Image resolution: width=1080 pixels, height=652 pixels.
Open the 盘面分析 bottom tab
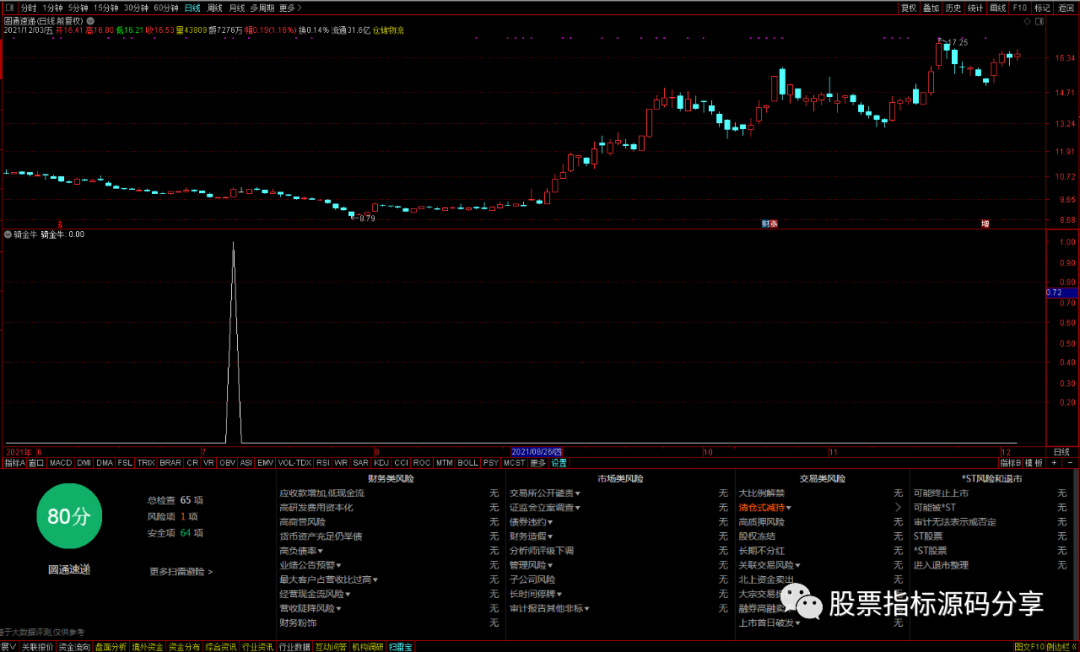[111, 647]
